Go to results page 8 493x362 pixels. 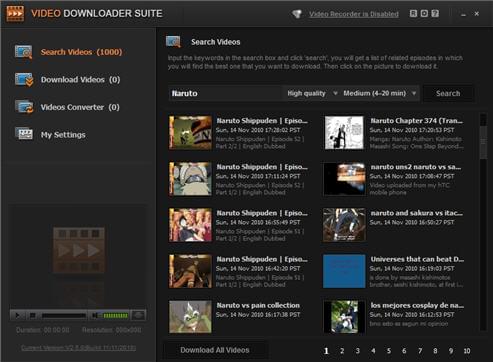(435, 351)
